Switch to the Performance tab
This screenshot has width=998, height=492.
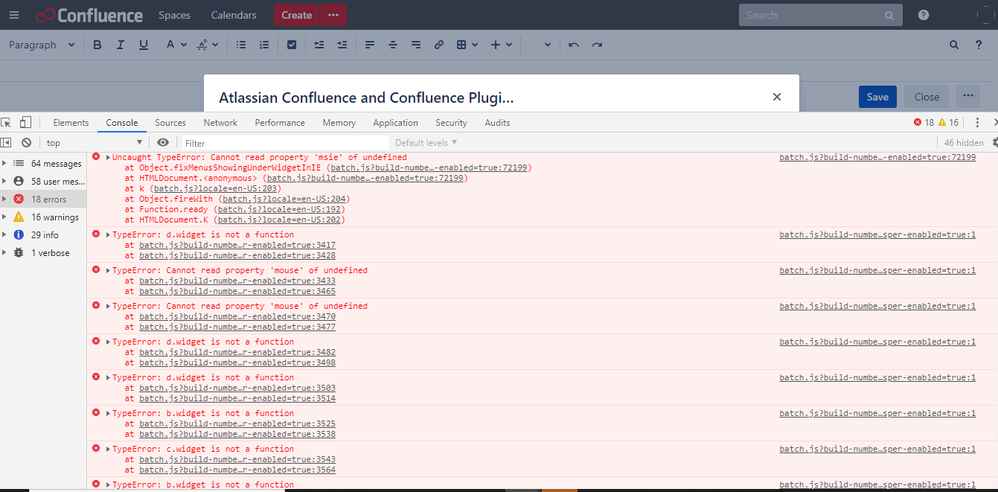pyautogui.click(x=279, y=123)
